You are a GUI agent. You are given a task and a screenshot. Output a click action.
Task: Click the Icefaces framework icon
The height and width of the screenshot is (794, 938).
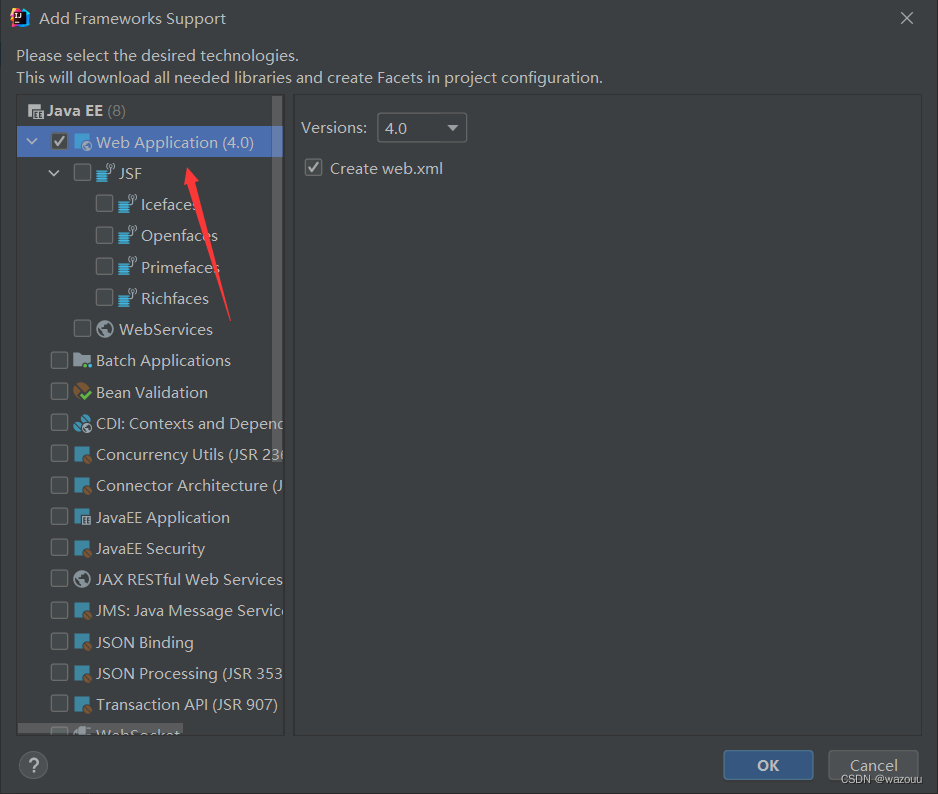(x=127, y=204)
